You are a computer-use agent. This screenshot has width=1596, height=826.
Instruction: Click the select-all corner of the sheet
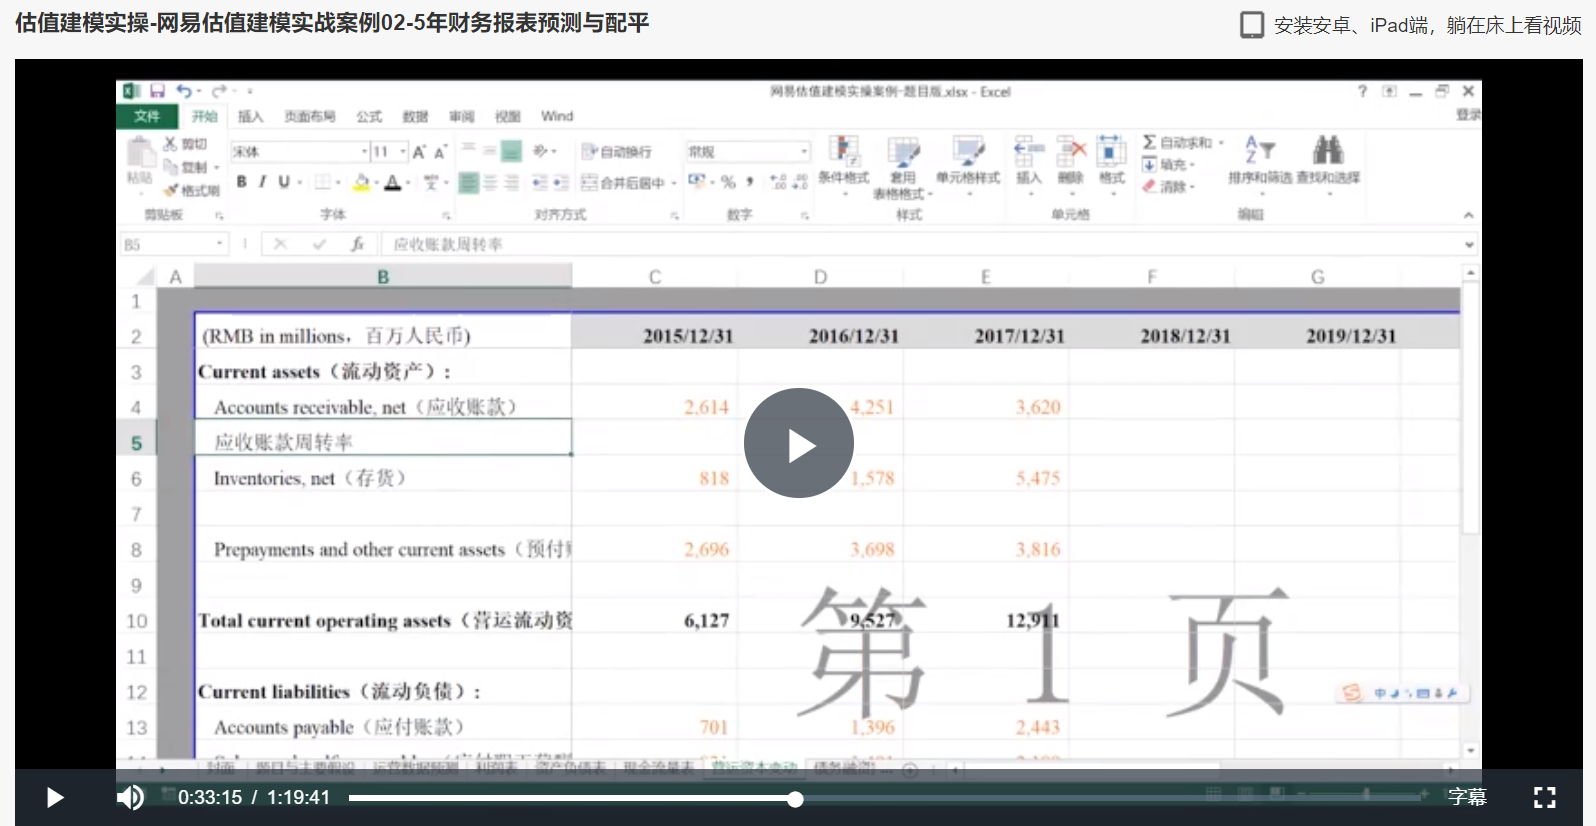pyautogui.click(x=145, y=277)
